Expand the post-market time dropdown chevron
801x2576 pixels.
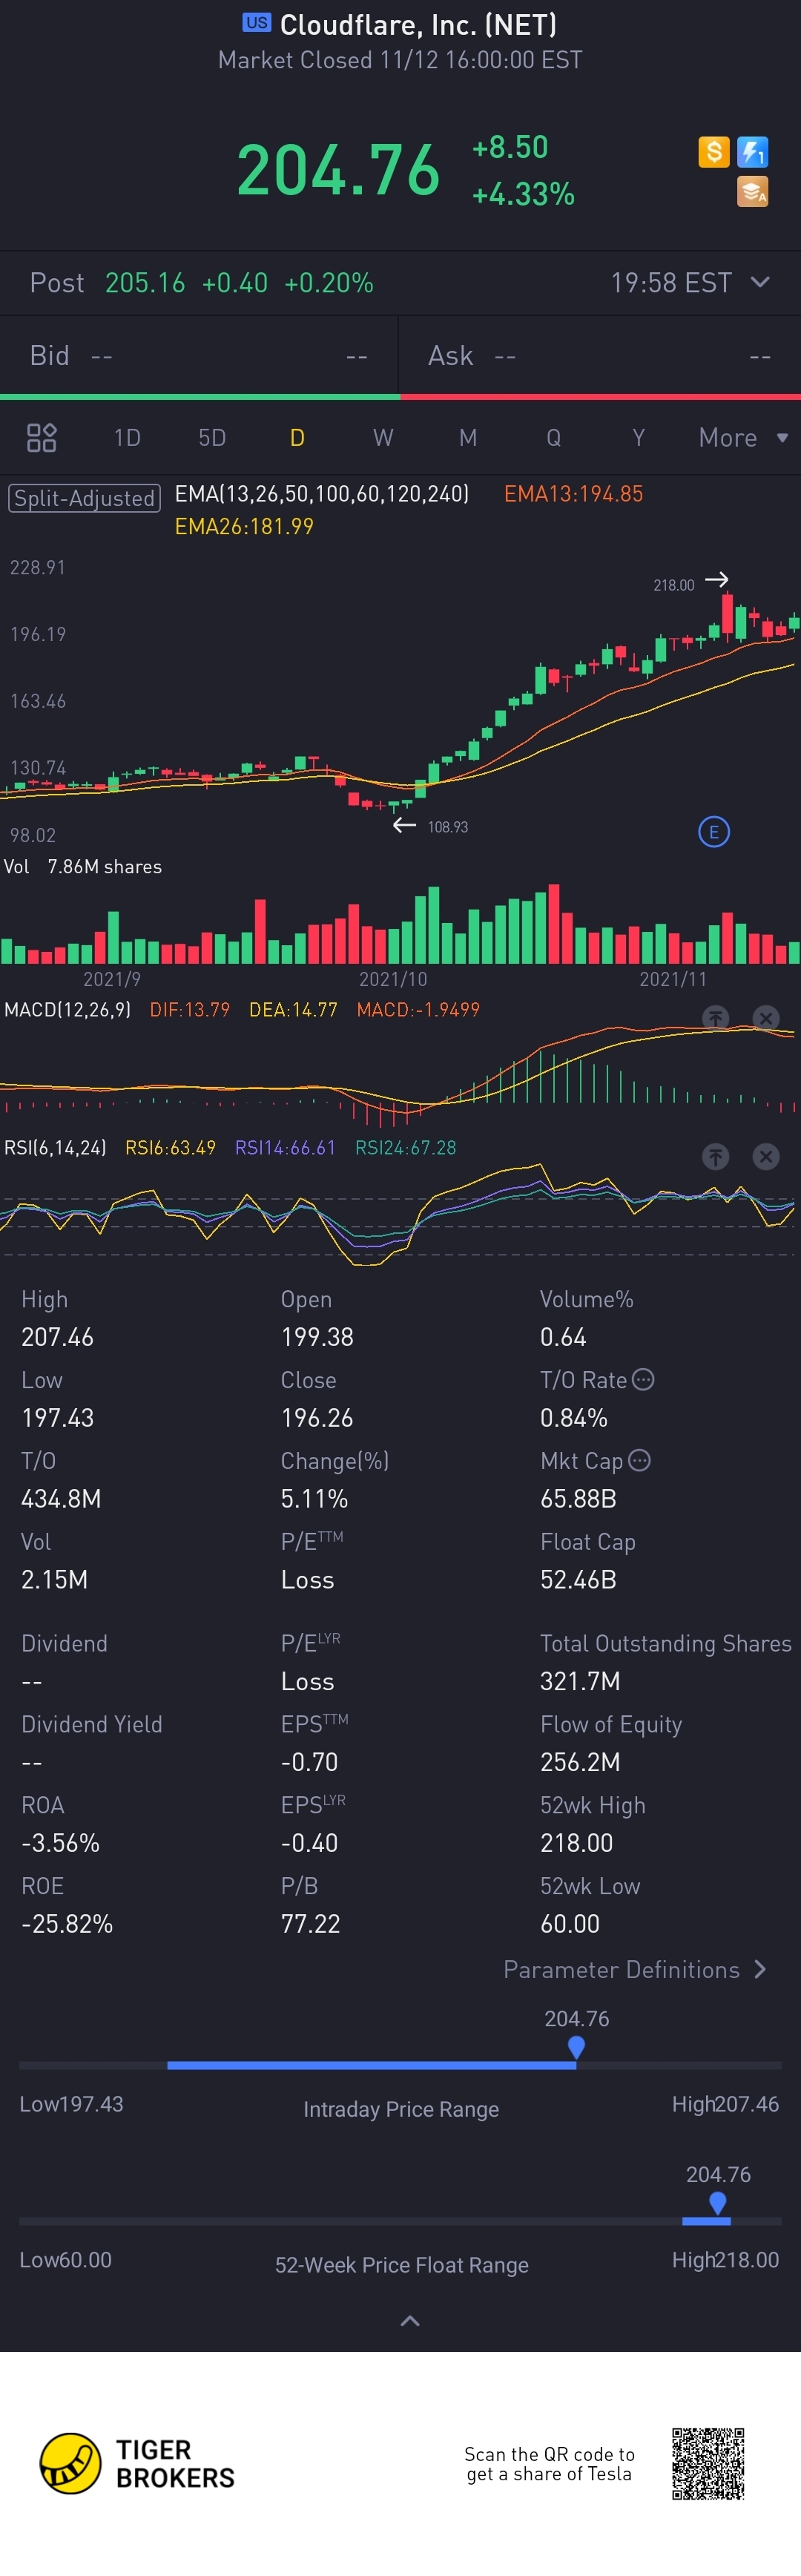point(760,282)
